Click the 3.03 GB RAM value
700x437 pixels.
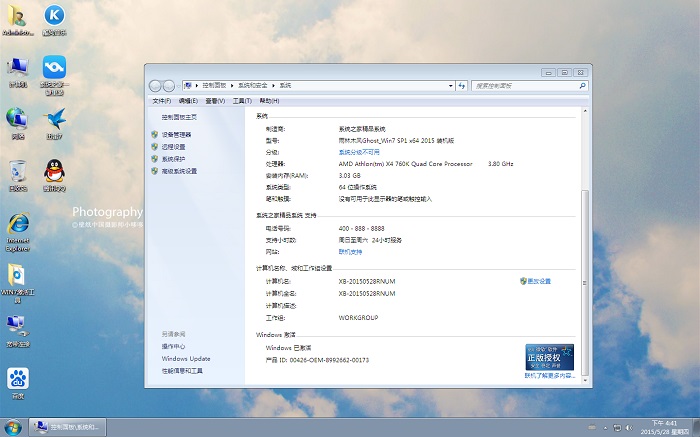click(x=349, y=175)
